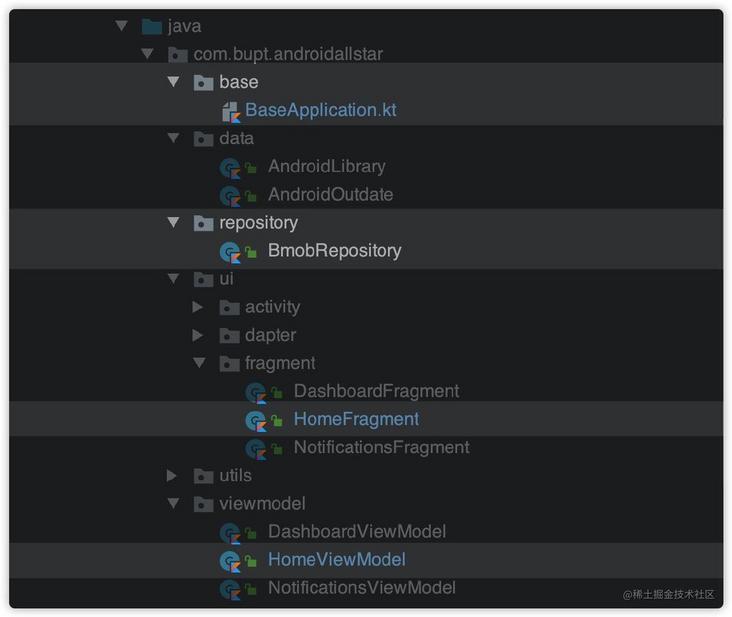Click the Kotlin file icon beside BaseApplication.kt
This screenshot has height=617, width=732.
(230, 111)
